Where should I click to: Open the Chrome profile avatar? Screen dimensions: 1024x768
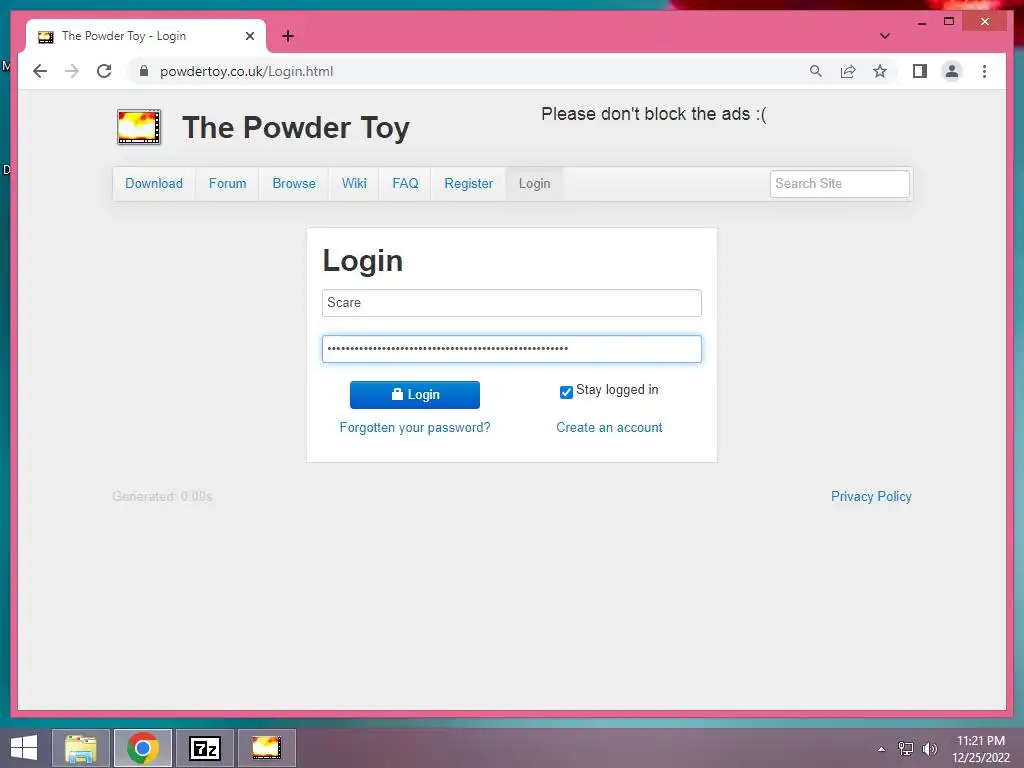pos(952,71)
